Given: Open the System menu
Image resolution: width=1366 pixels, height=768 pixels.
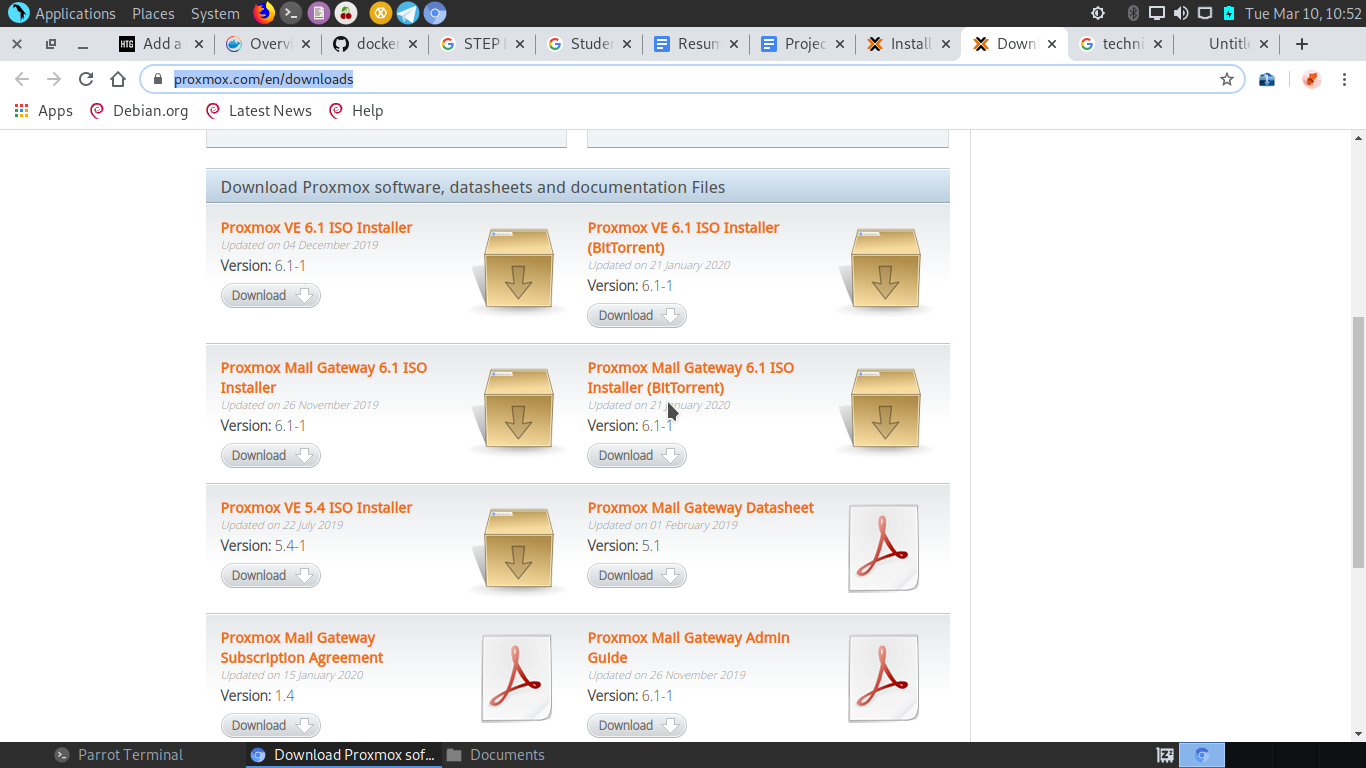Looking at the screenshot, I should 215,13.
